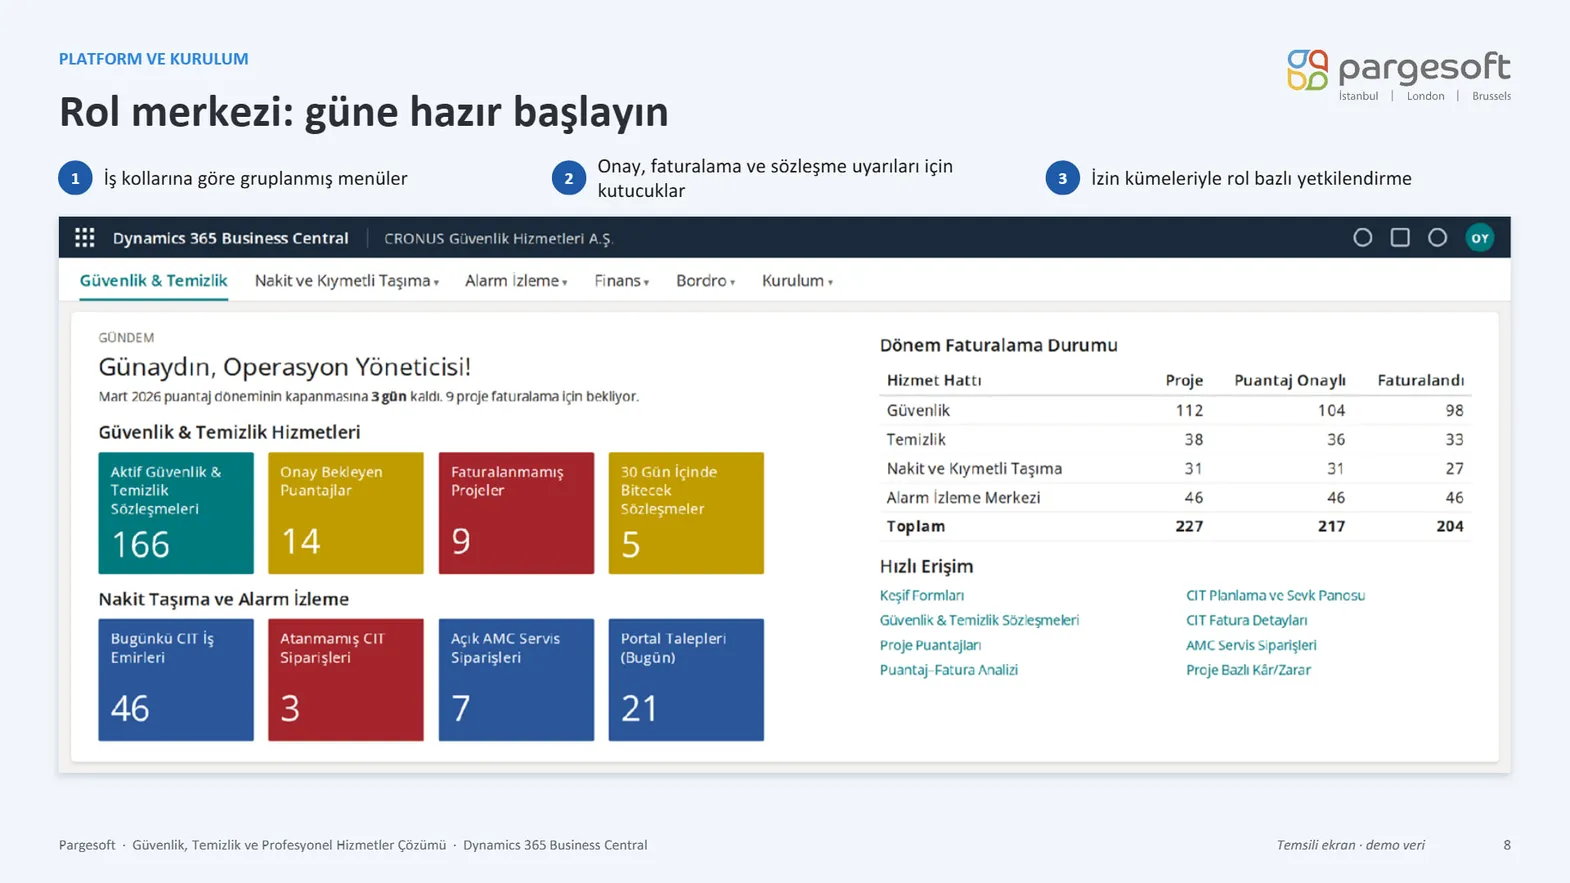Expand the Nakit ve Kıymetli Taşıma menu
This screenshot has height=883, width=1570.
pyautogui.click(x=347, y=281)
